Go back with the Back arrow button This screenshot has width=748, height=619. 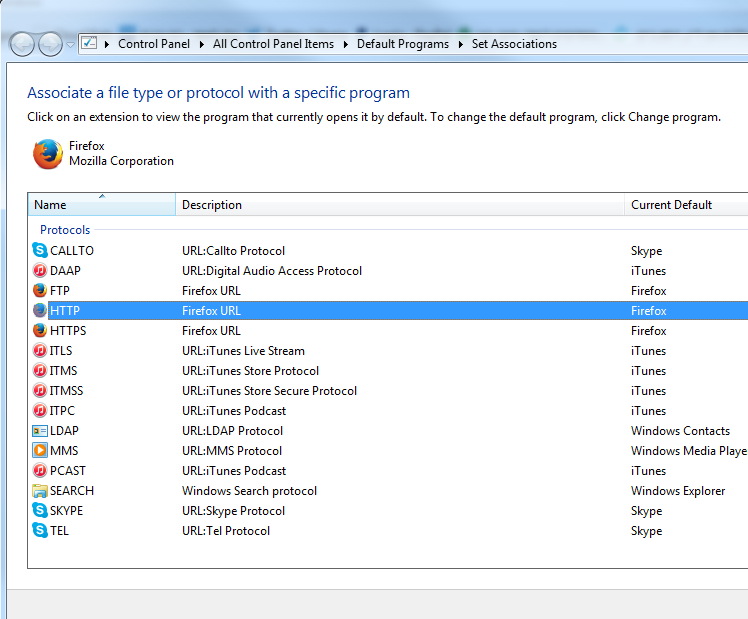(x=22, y=44)
